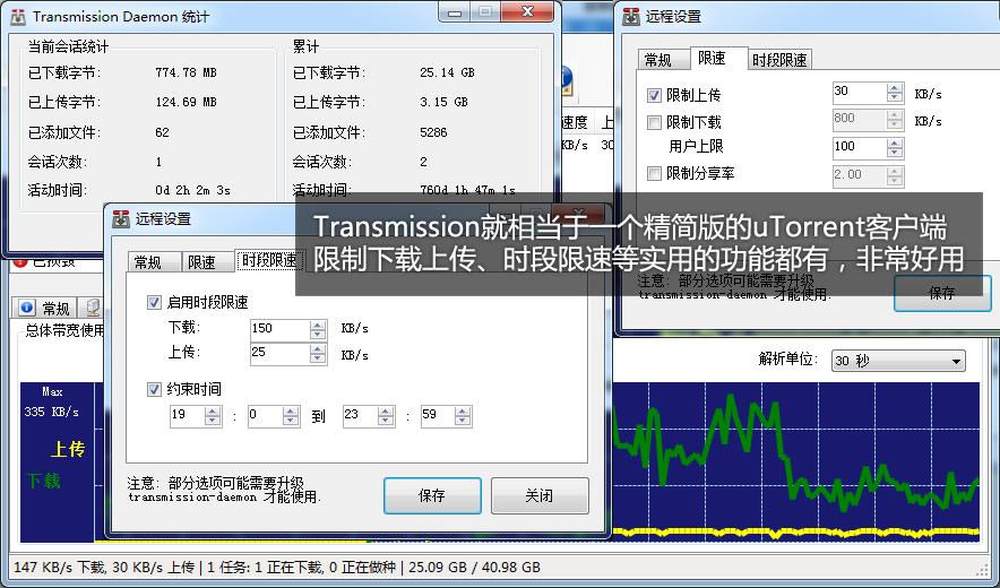Switch to 常规 tab in front 远程设置 dialog
The image size is (1000, 588).
[154, 262]
